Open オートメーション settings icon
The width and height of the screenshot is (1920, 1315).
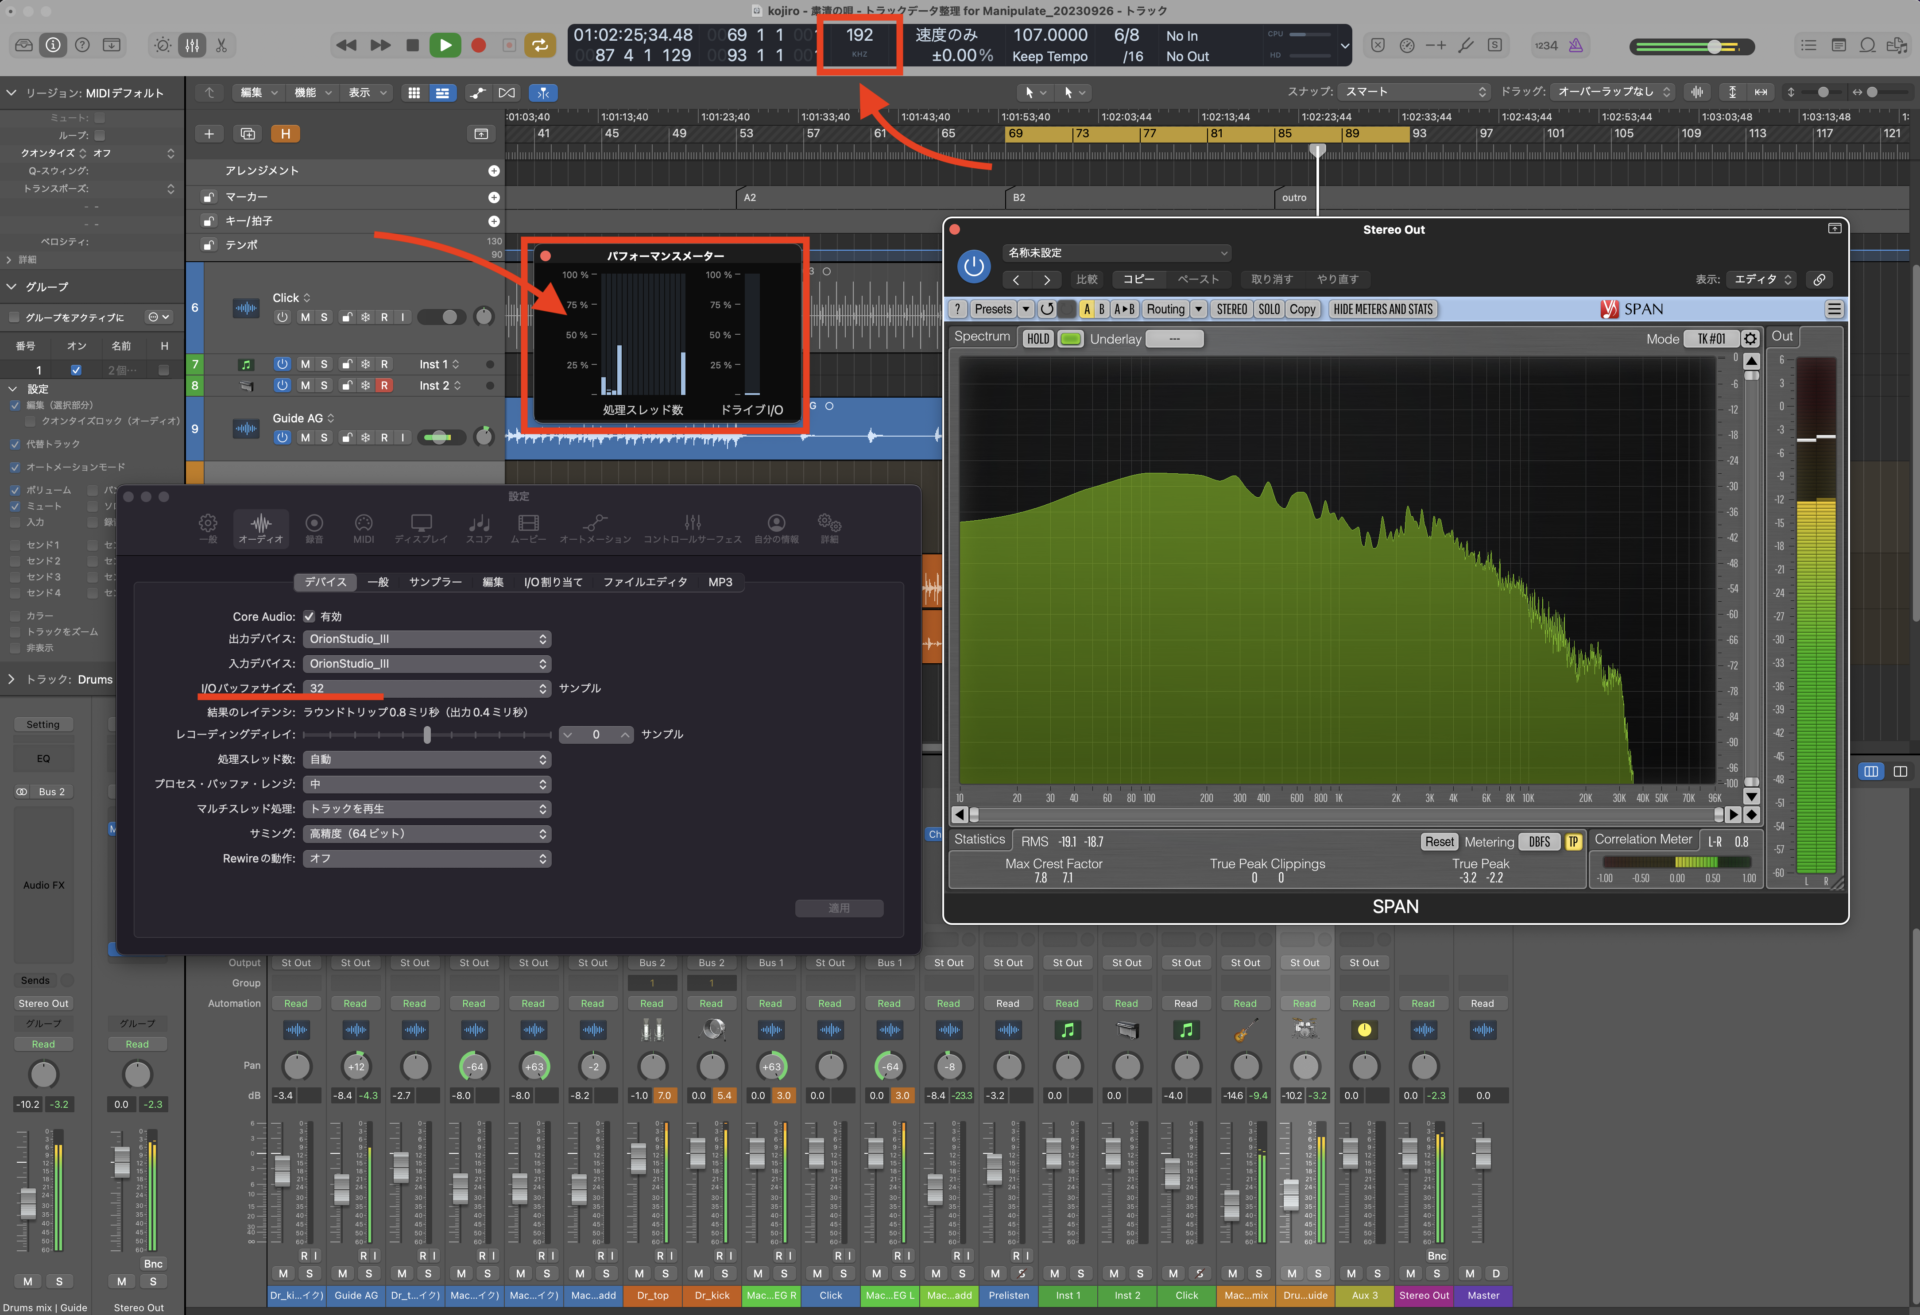tap(595, 528)
